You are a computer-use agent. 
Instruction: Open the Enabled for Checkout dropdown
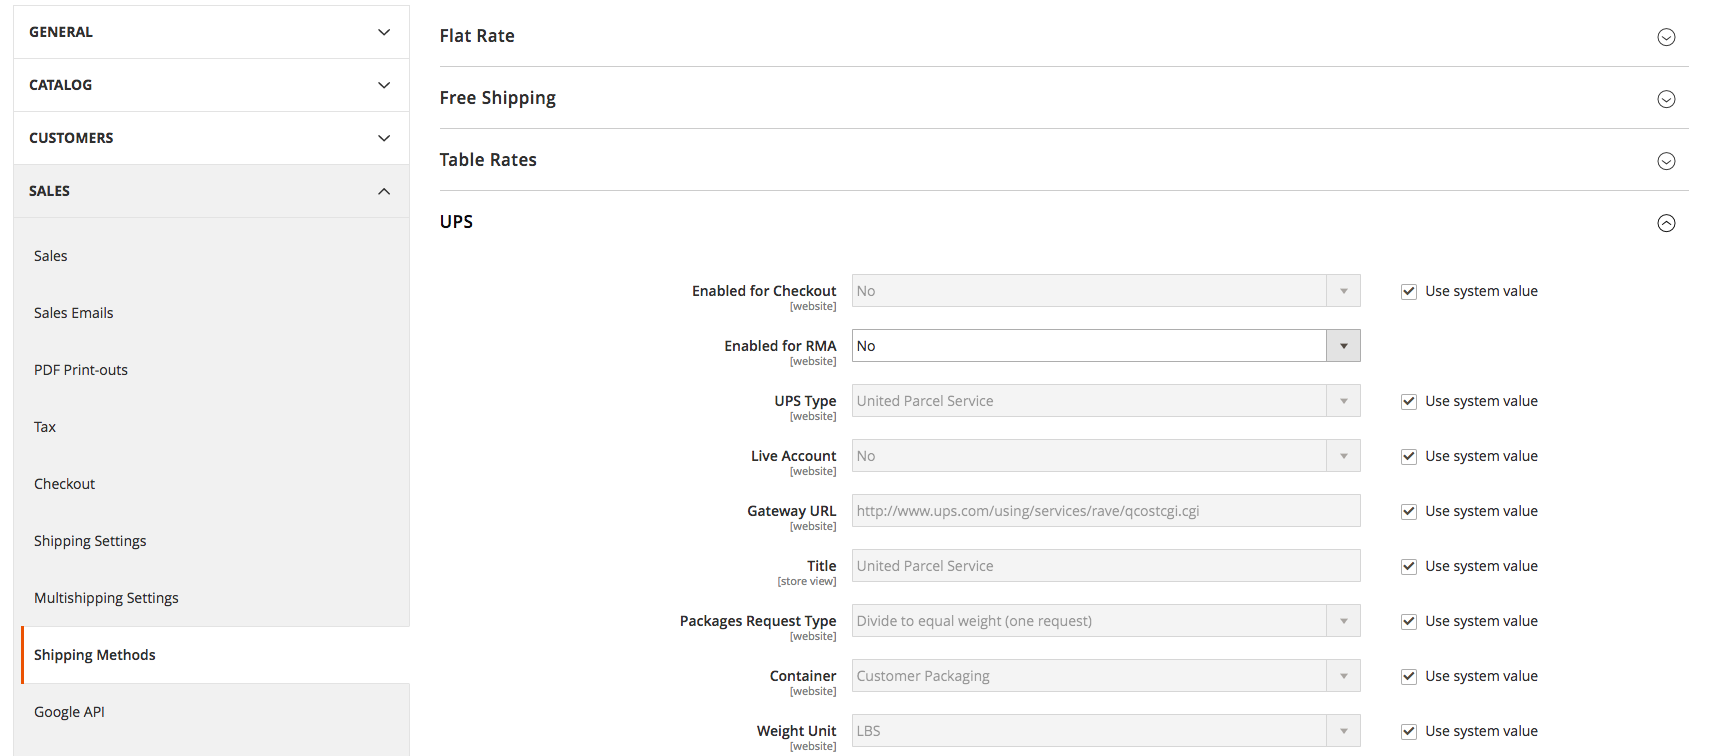click(x=1106, y=291)
